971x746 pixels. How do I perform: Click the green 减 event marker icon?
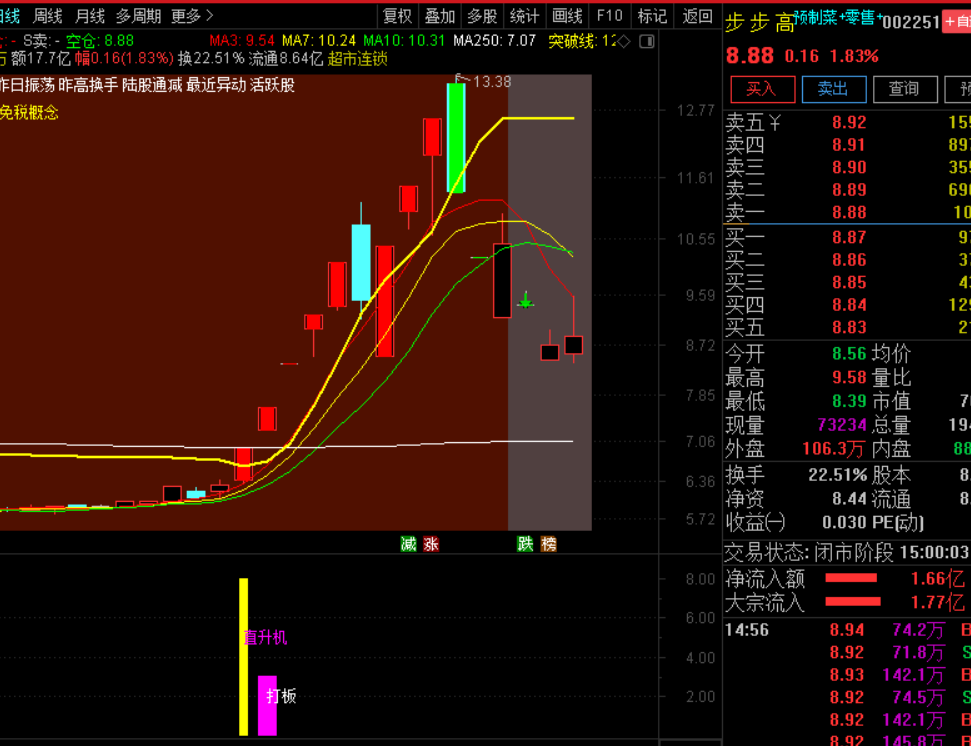(408, 544)
